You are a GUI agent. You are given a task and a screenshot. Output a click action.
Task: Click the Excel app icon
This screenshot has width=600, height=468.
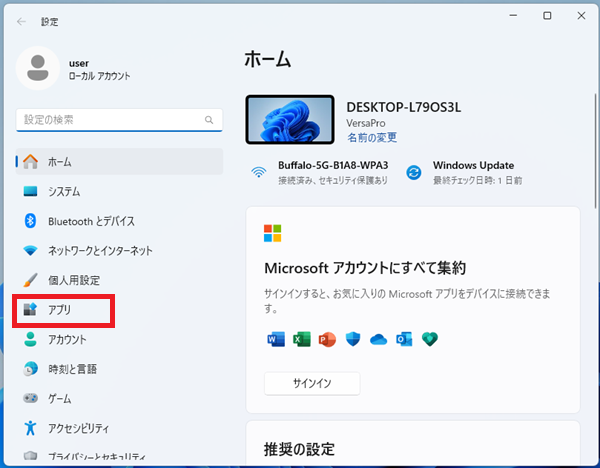coord(302,339)
